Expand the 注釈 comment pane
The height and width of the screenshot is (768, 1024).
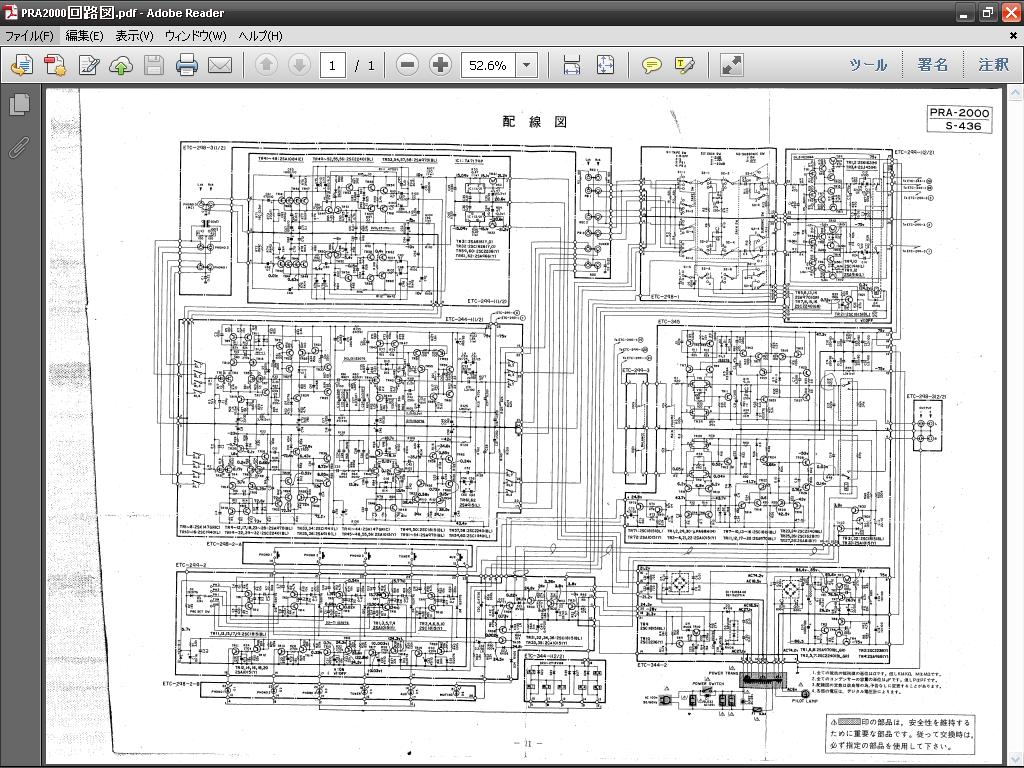pos(993,65)
